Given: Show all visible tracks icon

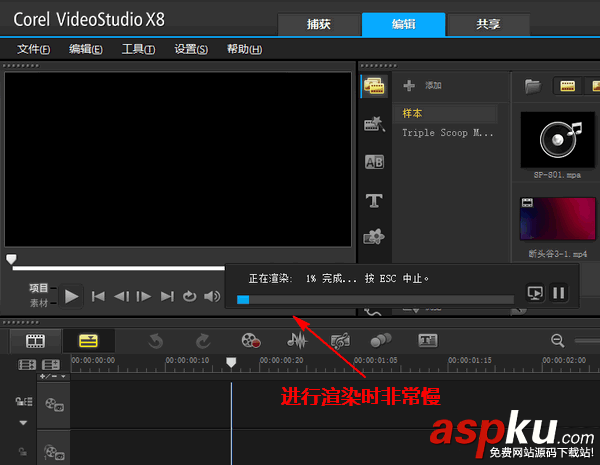Looking at the screenshot, I should coord(27,364).
